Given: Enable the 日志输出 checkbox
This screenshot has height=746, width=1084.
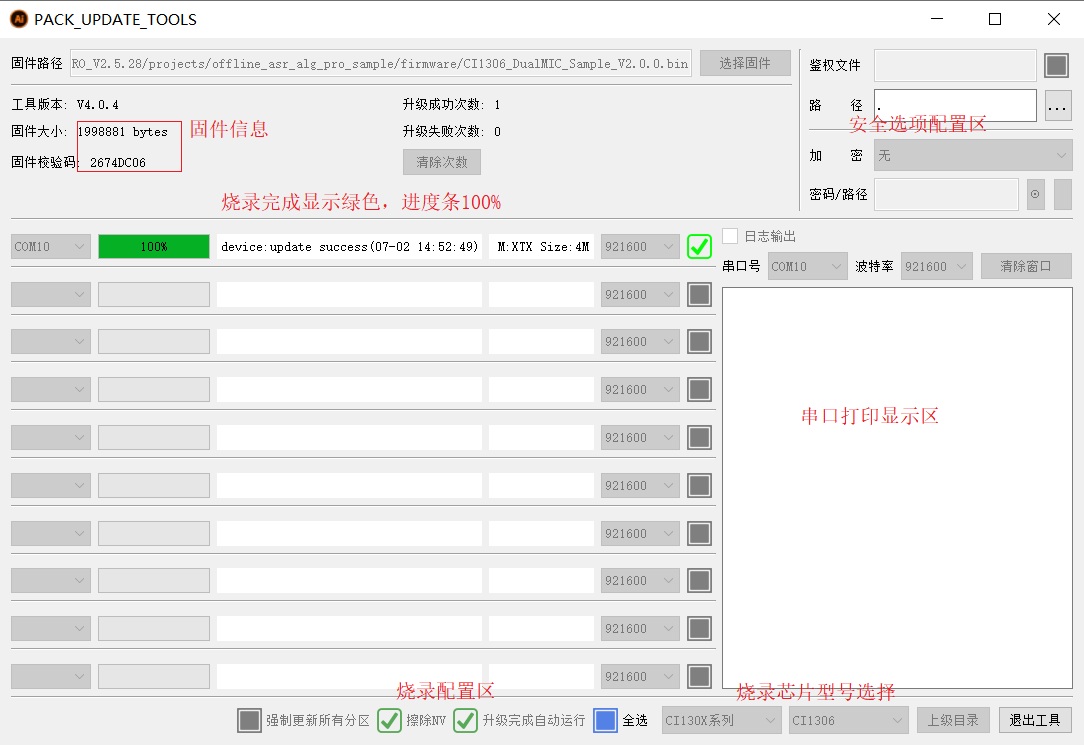Looking at the screenshot, I should (x=730, y=236).
